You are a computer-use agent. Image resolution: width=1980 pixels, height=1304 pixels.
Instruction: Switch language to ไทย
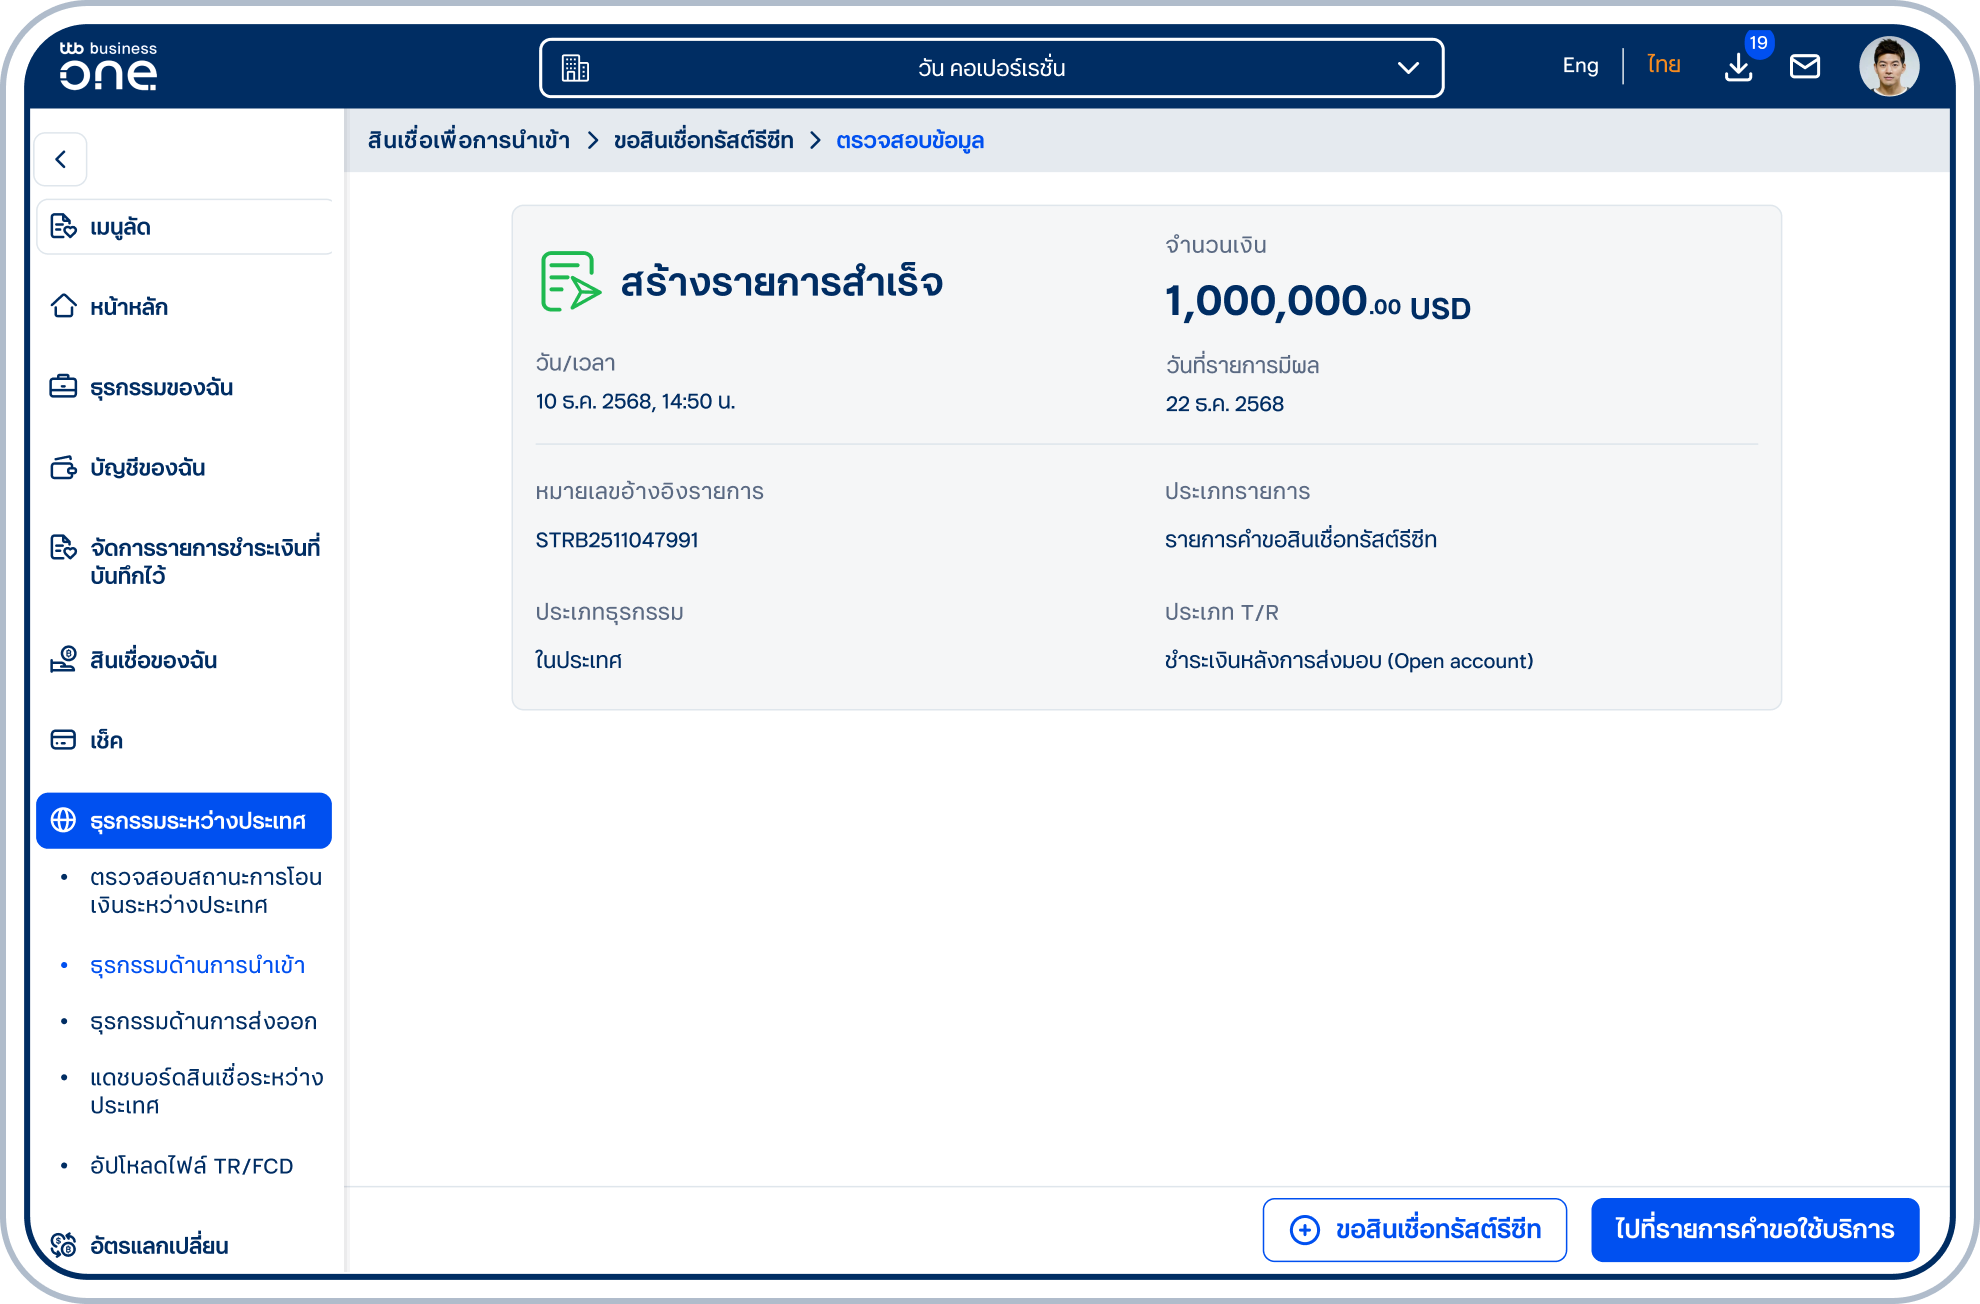point(1664,66)
